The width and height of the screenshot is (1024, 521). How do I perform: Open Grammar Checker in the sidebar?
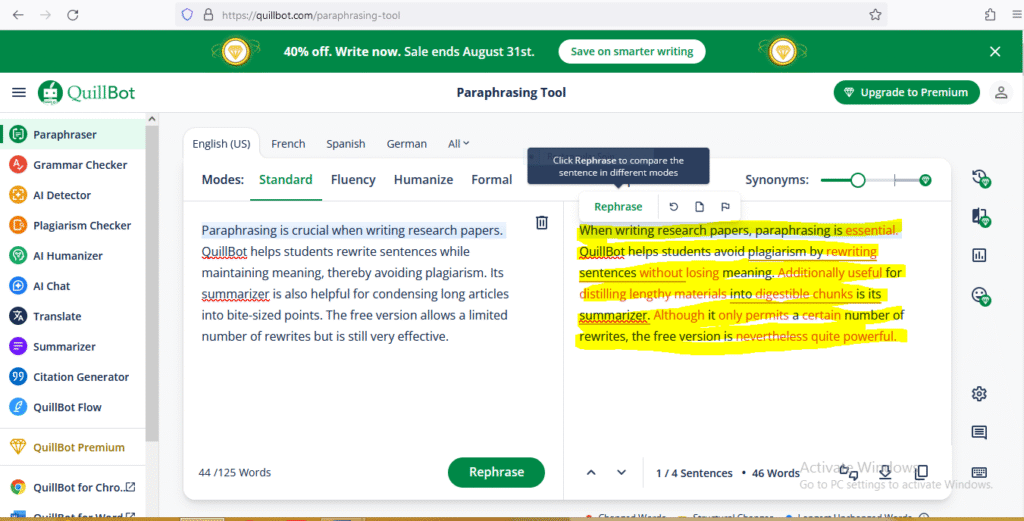(x=73, y=165)
